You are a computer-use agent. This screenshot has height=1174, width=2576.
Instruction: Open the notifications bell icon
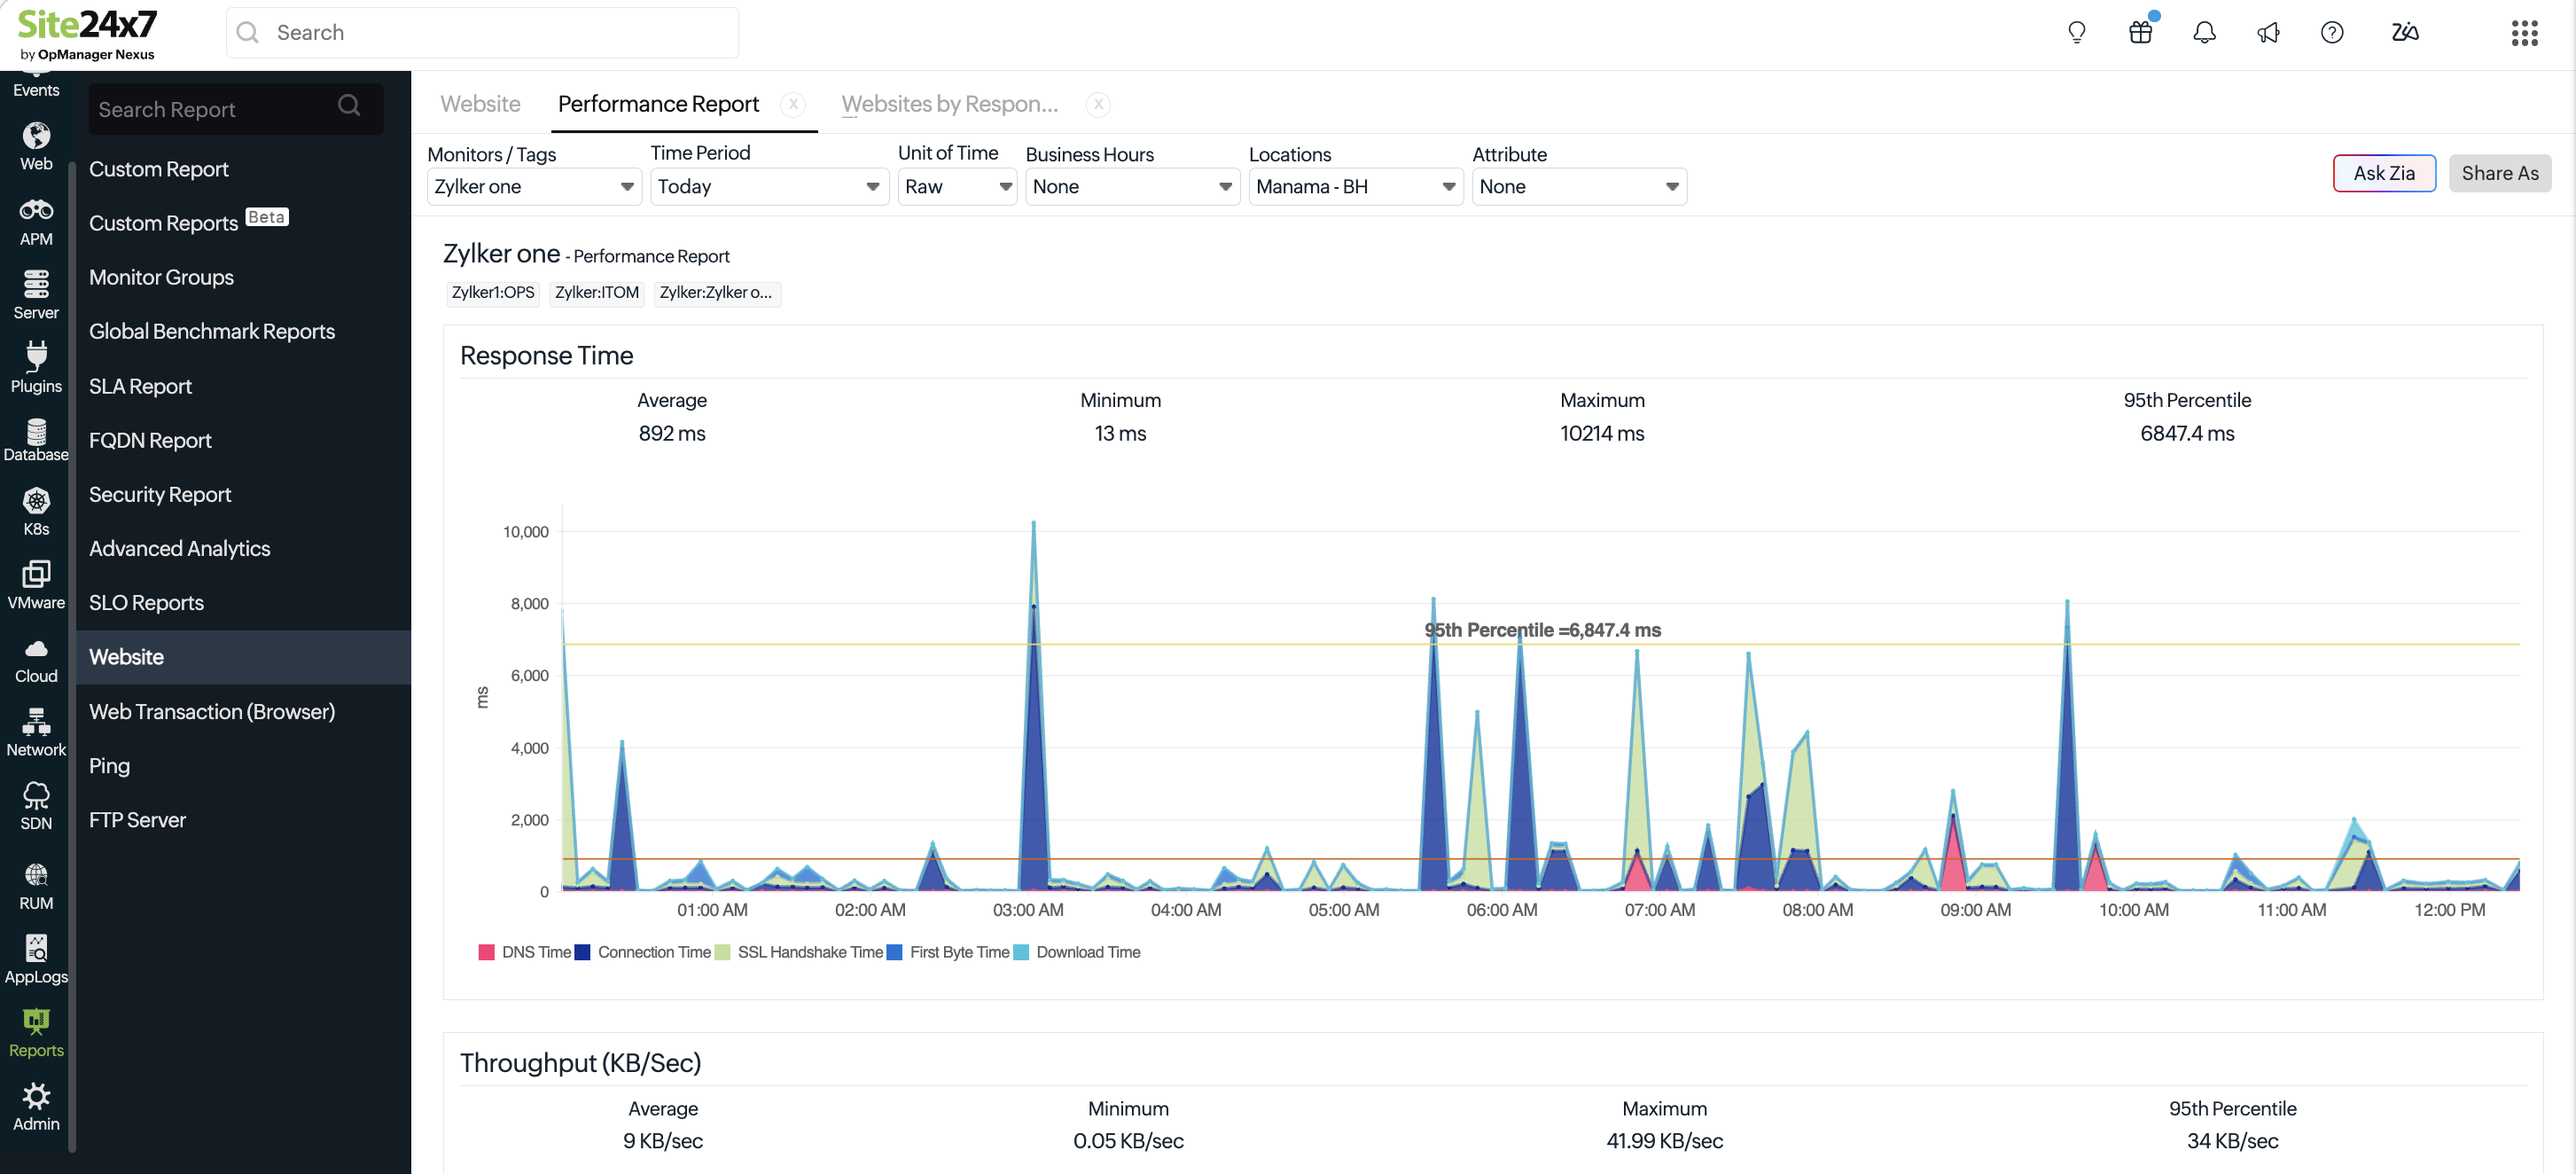[x=2204, y=33]
